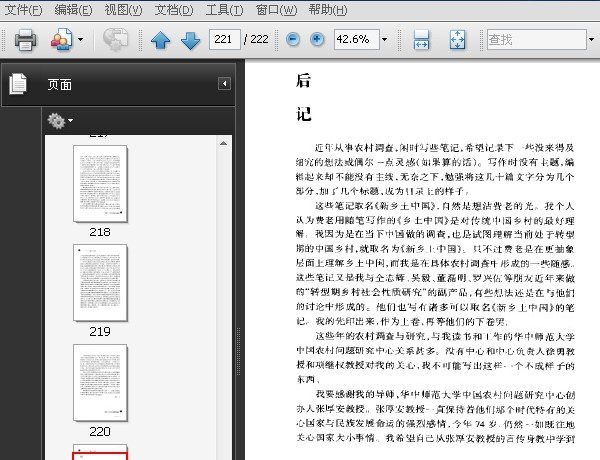Click the Print icon in toolbar
Viewport: 600px width, 460px height.
25,39
